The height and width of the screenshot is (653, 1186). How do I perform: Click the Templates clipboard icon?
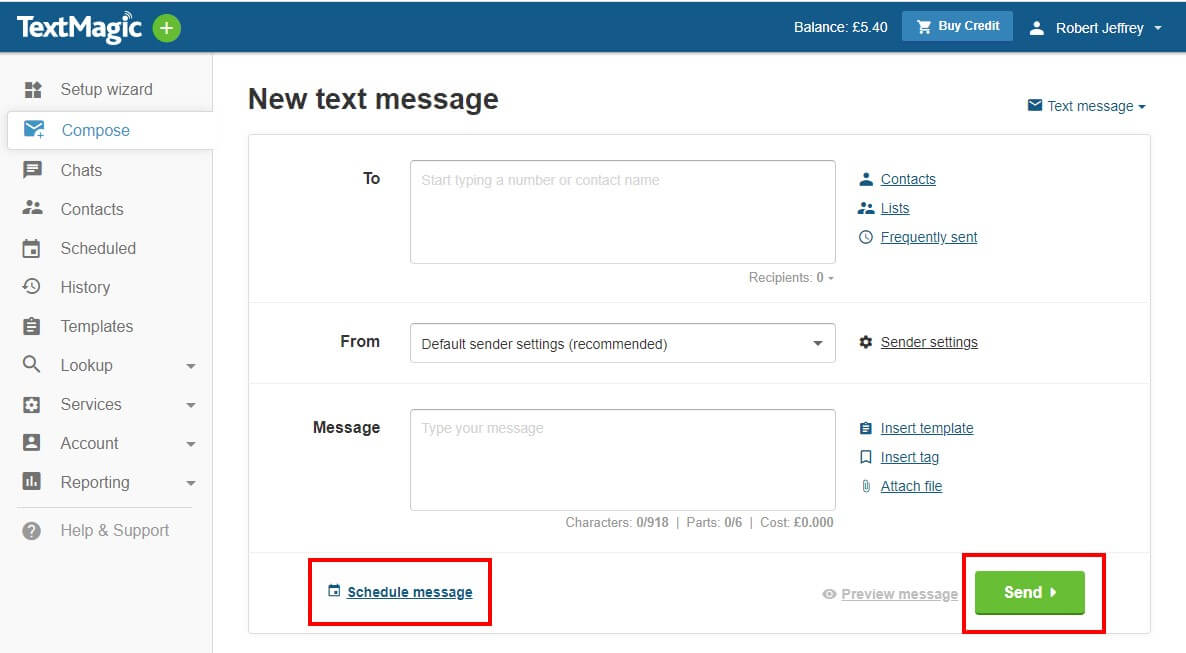(x=32, y=326)
